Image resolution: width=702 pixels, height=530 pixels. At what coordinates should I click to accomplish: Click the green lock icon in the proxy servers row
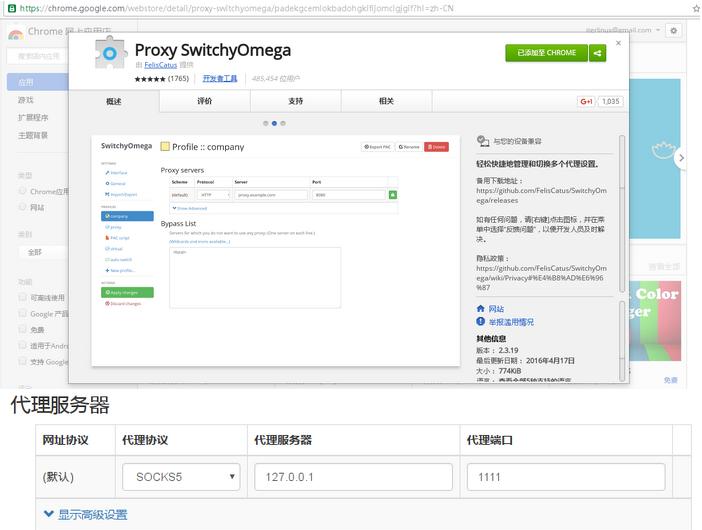click(x=393, y=195)
